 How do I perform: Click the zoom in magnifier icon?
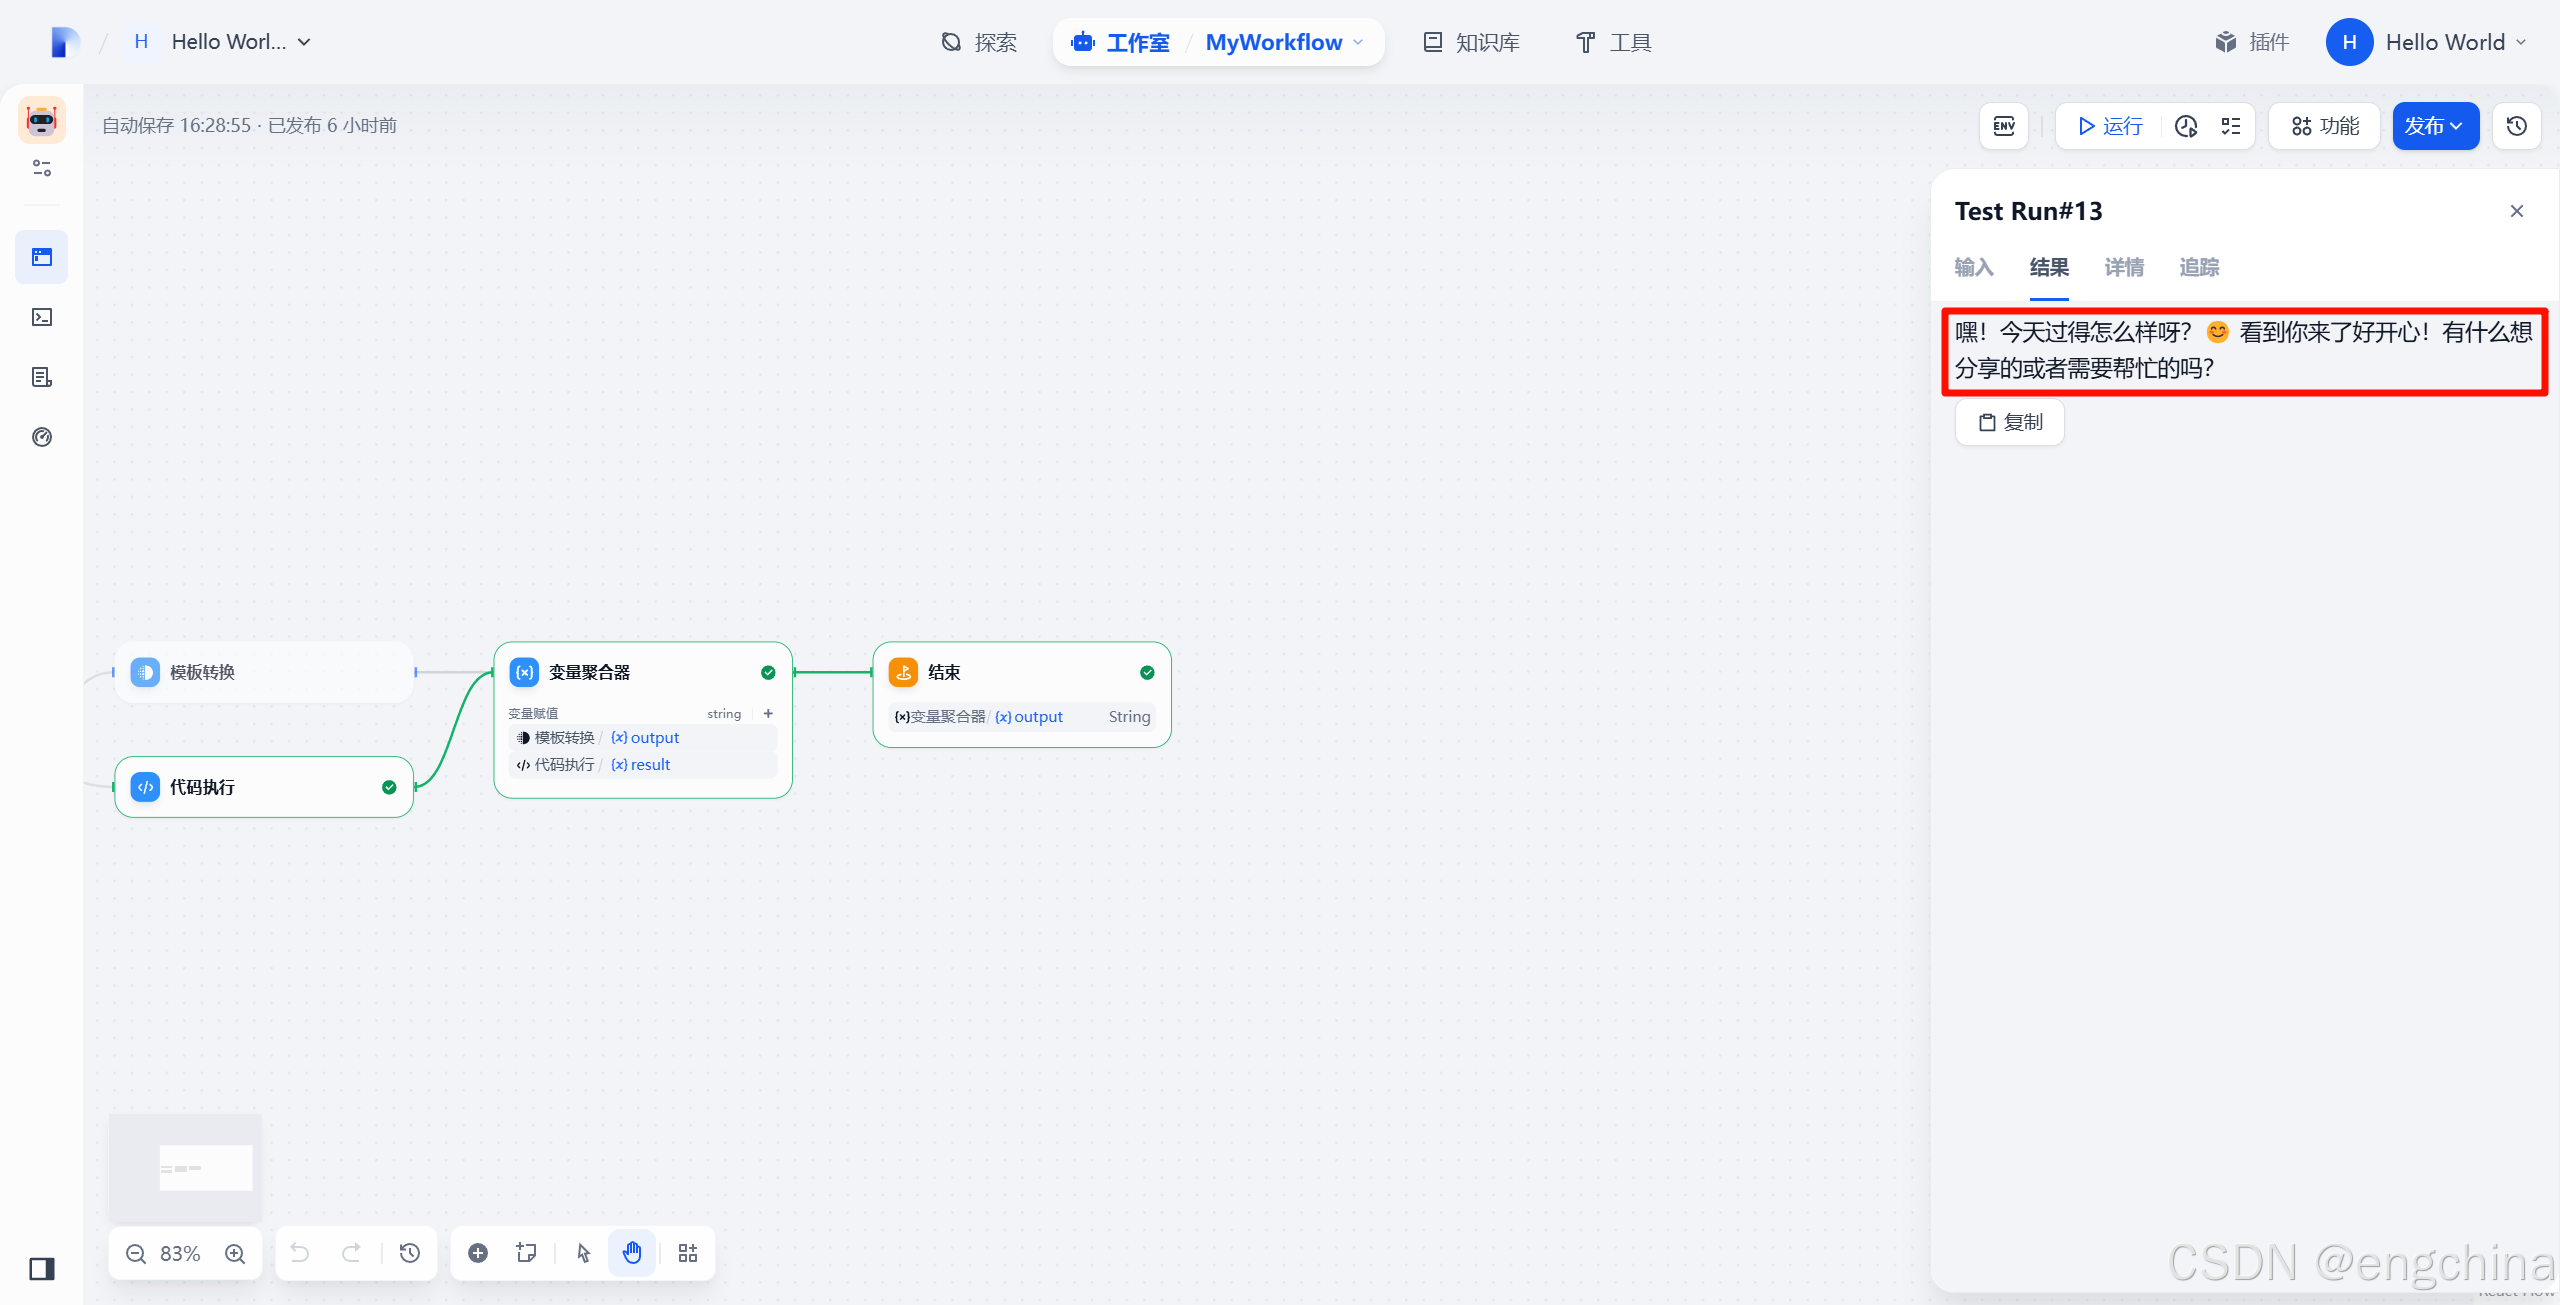click(235, 1254)
